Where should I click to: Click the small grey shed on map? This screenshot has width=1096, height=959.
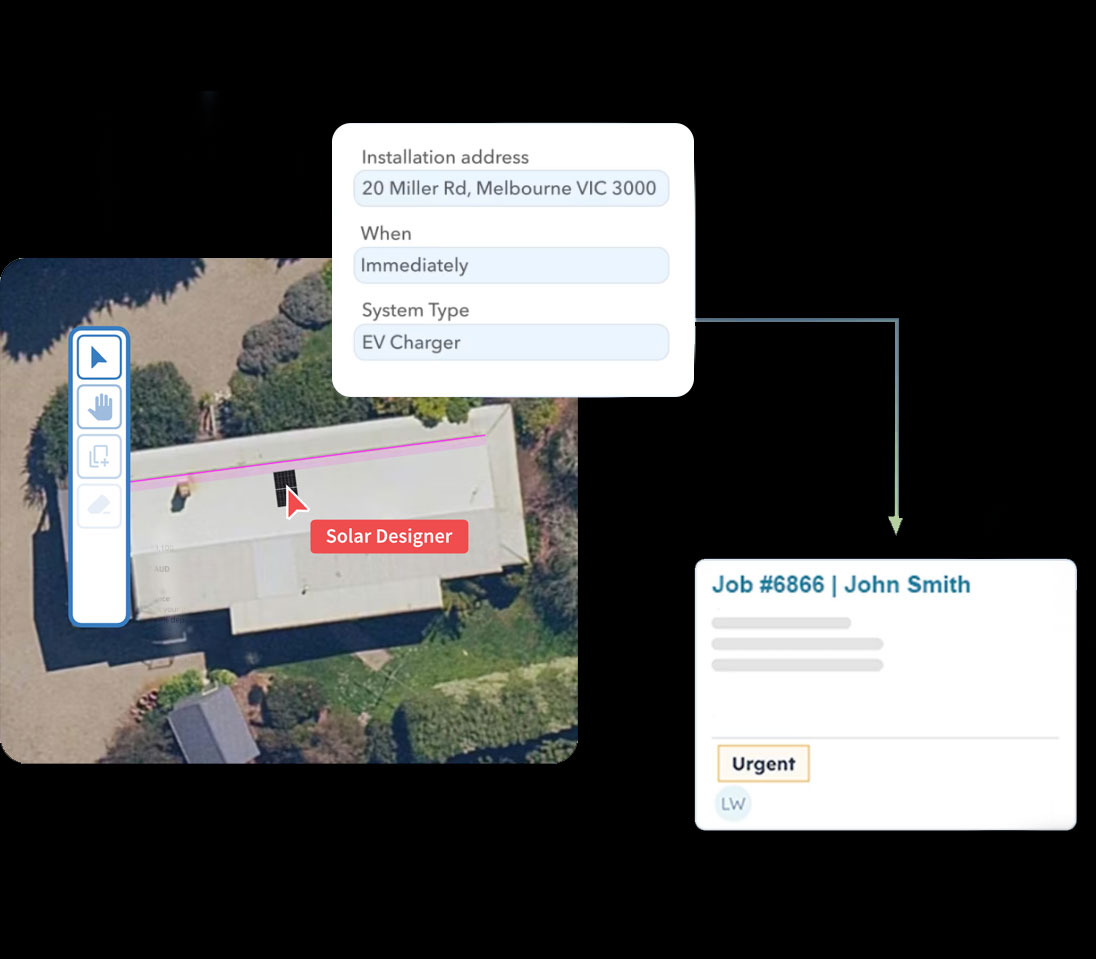[x=212, y=726]
